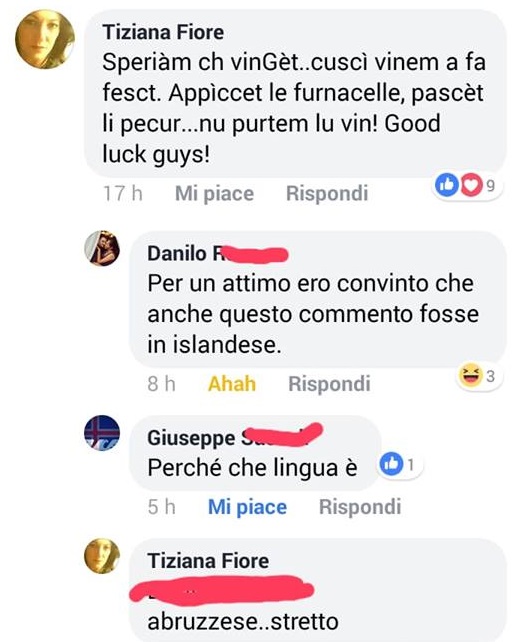Open Giuseppe's Iceland flag avatar
The image size is (524, 642).
[x=102, y=434]
